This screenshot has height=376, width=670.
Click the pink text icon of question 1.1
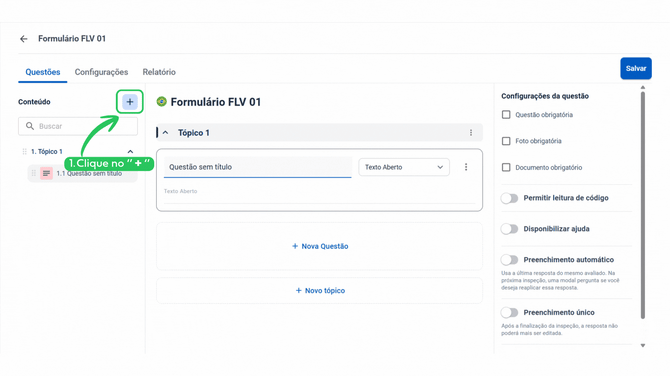pos(46,173)
